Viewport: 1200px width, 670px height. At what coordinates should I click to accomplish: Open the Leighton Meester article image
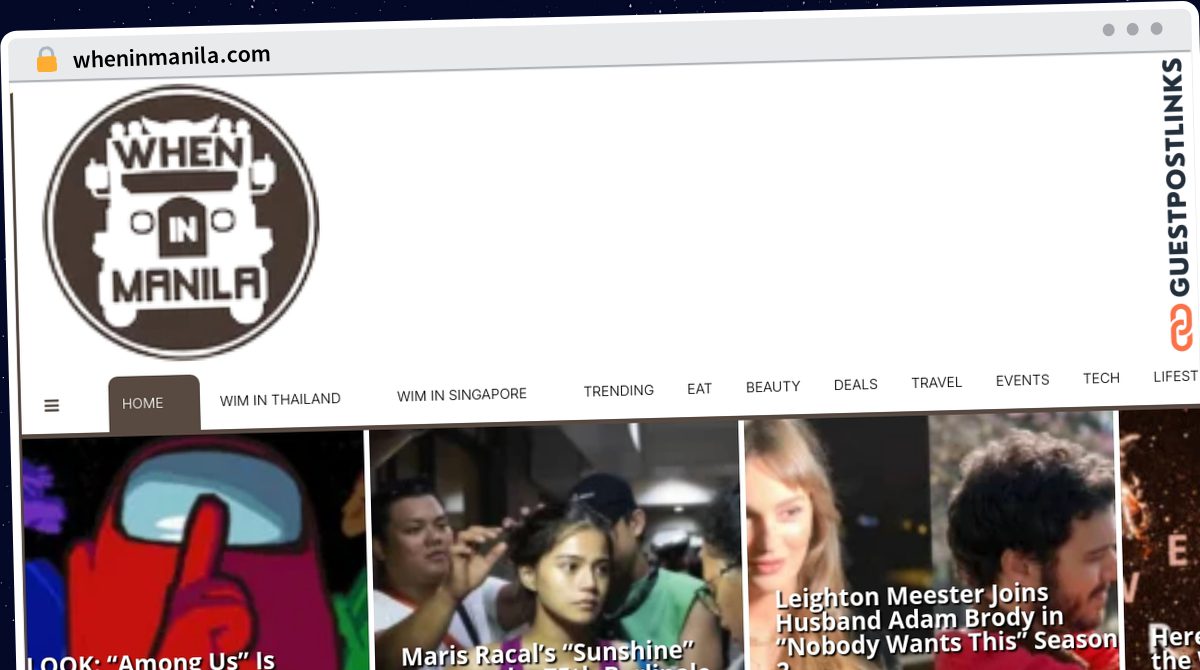coord(930,540)
